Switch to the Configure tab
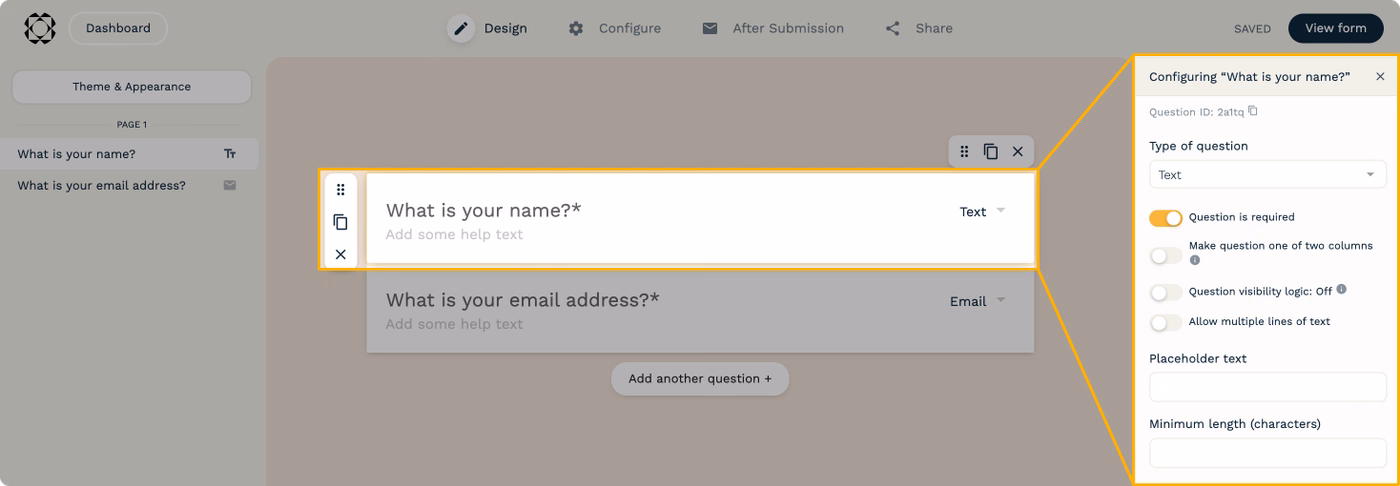 [615, 28]
